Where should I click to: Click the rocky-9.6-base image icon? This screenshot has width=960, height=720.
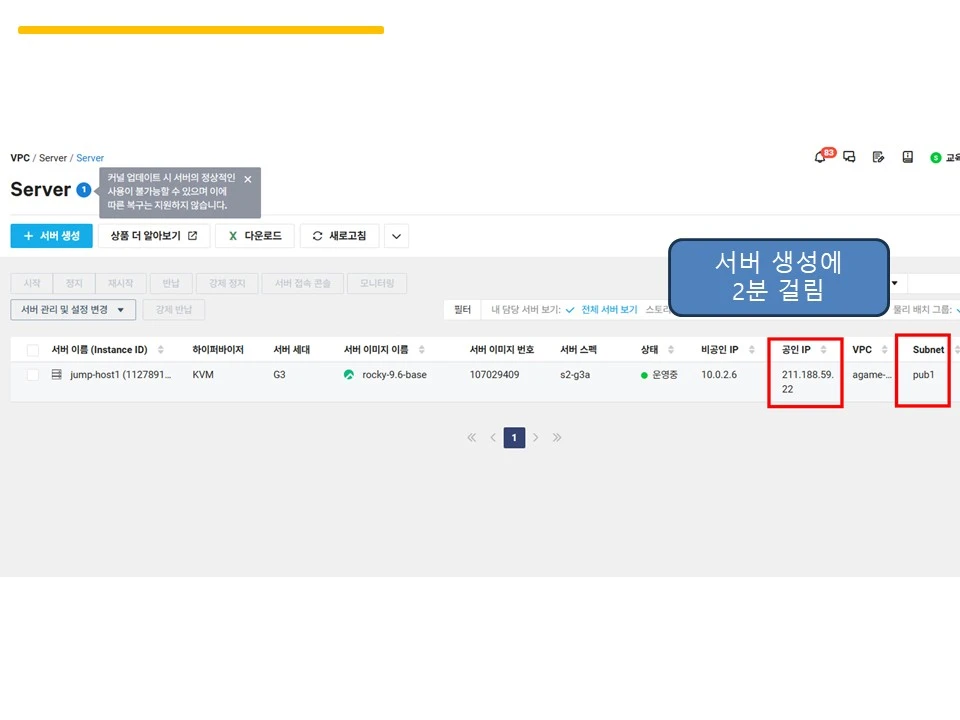[349, 375]
